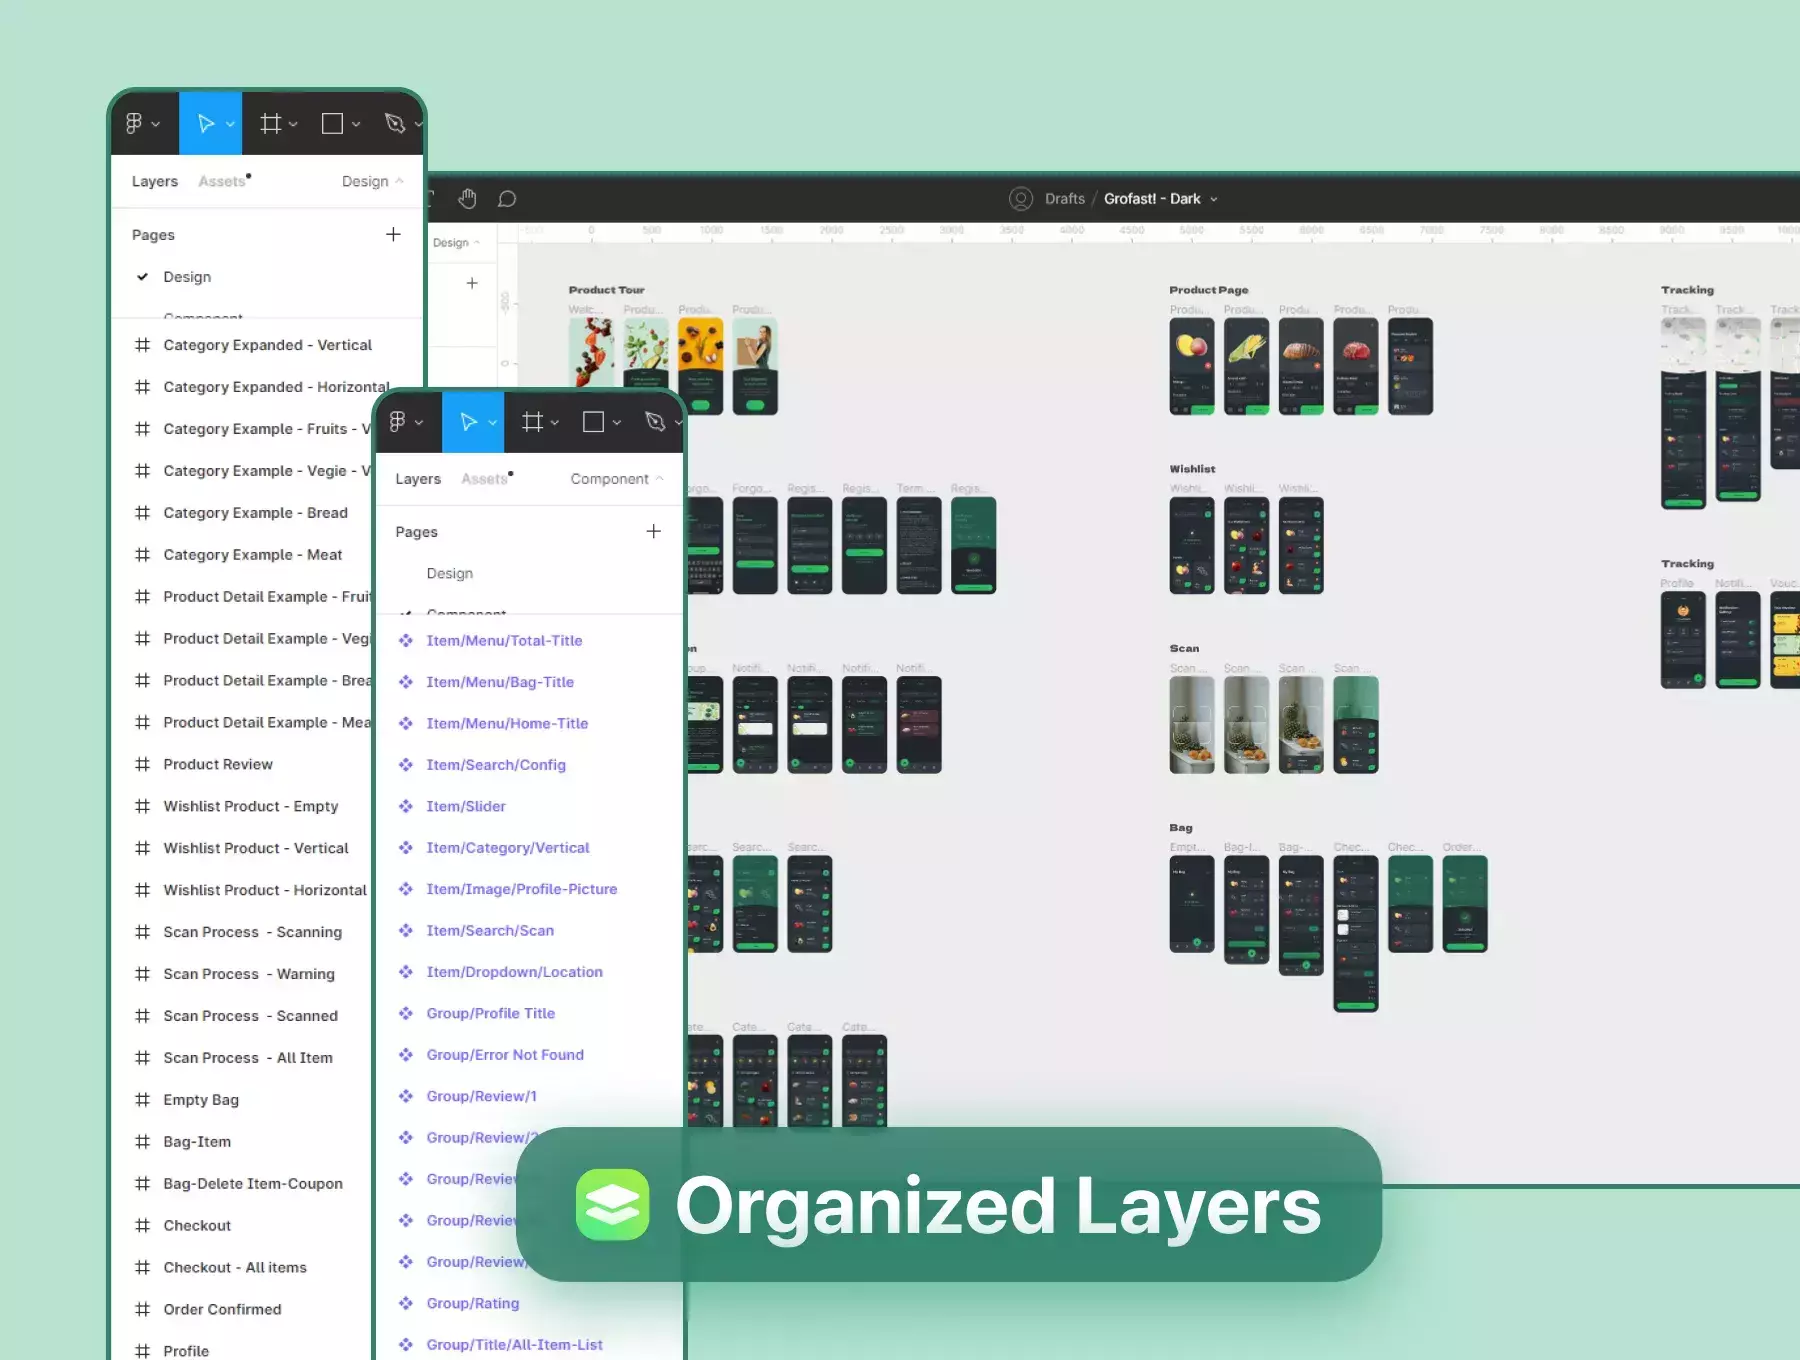
Task: Open Frame tool dropdown arrow in left panel
Action: [293, 124]
